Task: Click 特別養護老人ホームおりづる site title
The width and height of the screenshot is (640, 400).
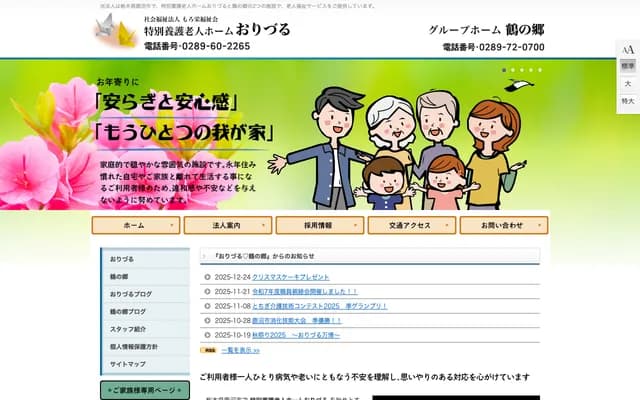Action: pyautogui.click(x=217, y=30)
